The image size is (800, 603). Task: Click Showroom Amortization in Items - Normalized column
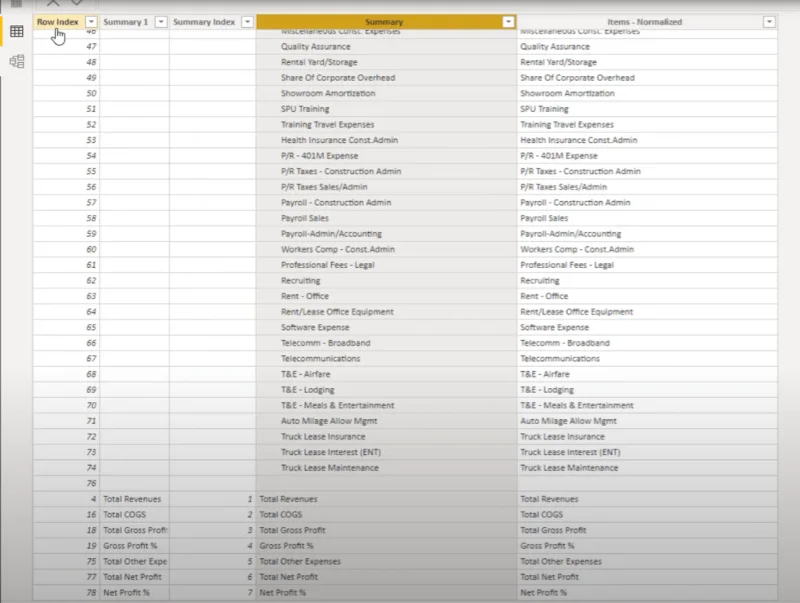click(567, 93)
